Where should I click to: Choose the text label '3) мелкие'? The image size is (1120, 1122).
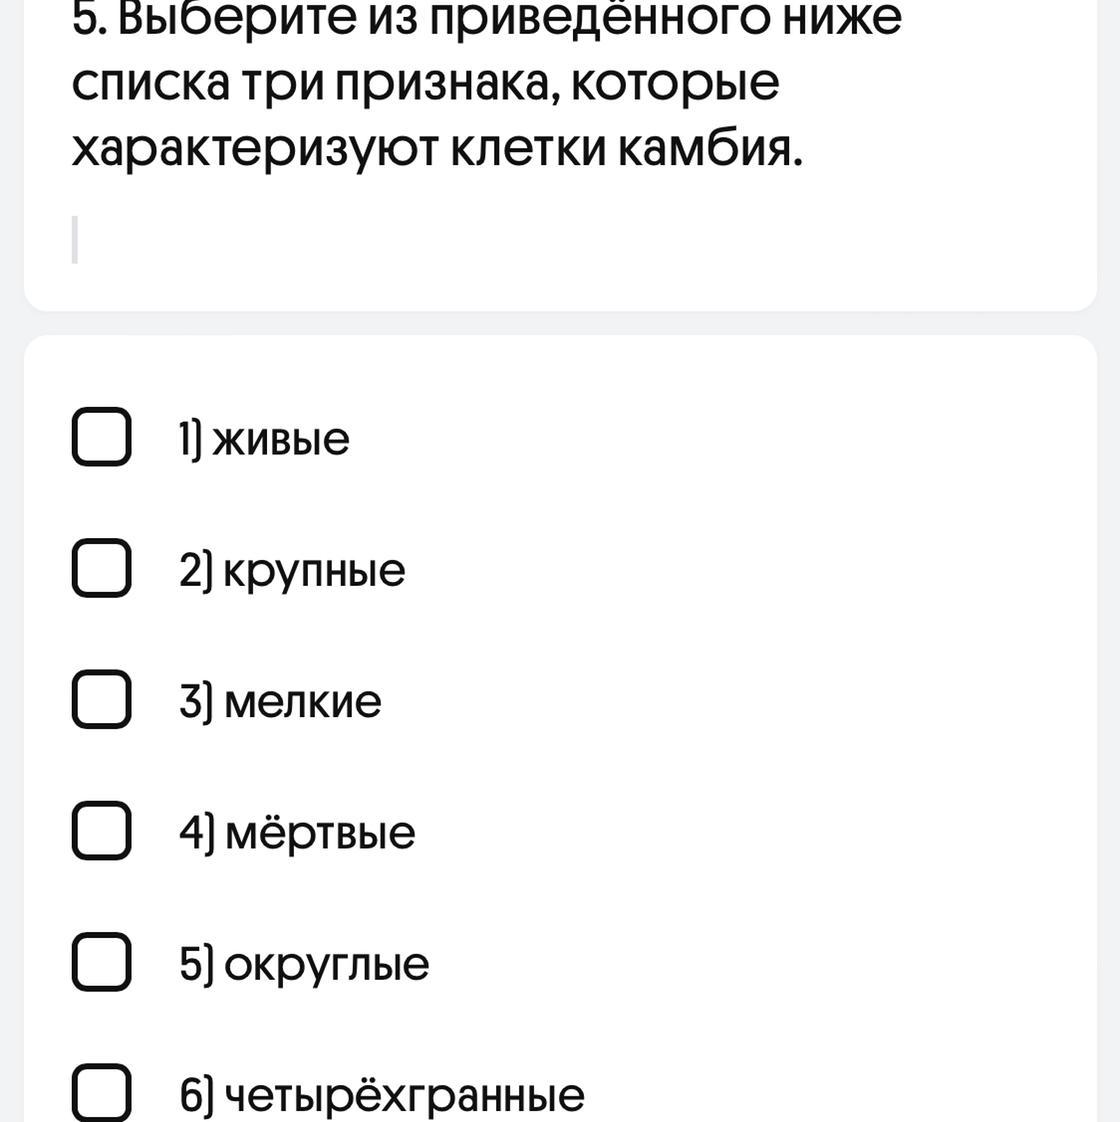point(280,702)
